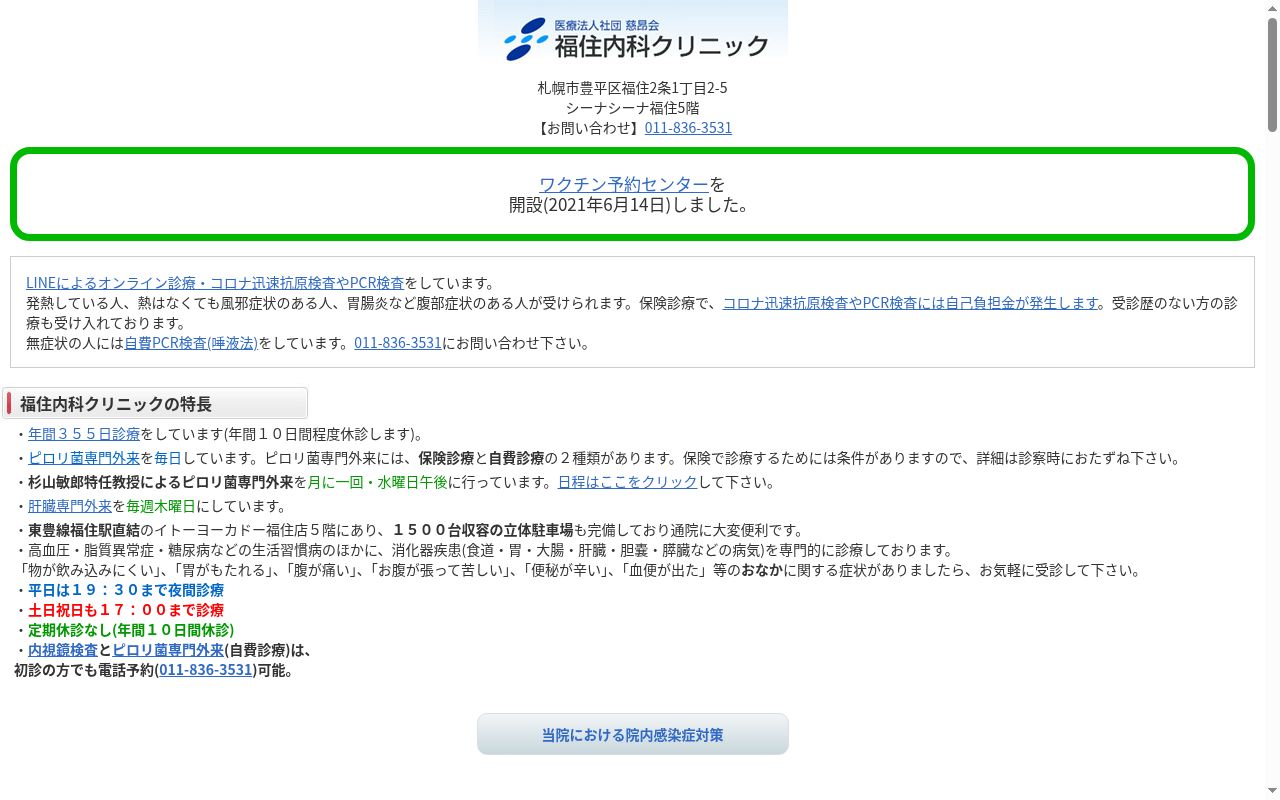Click the 011-836-3531 link in the PCR notice box

pos(398,343)
